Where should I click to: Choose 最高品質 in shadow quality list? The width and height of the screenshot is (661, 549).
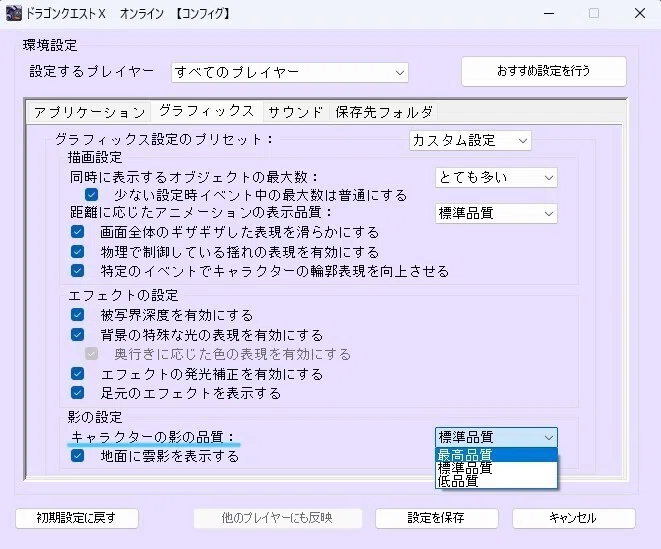[496, 455]
